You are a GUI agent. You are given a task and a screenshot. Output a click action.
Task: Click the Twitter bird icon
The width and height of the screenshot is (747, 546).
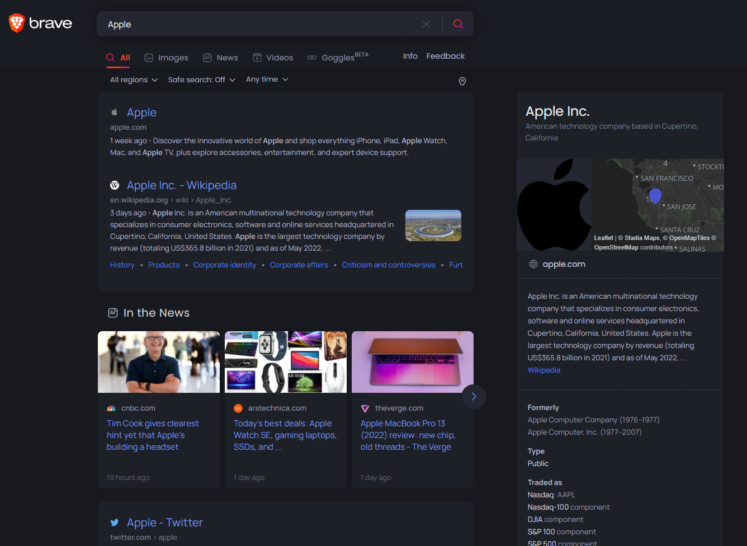click(114, 523)
